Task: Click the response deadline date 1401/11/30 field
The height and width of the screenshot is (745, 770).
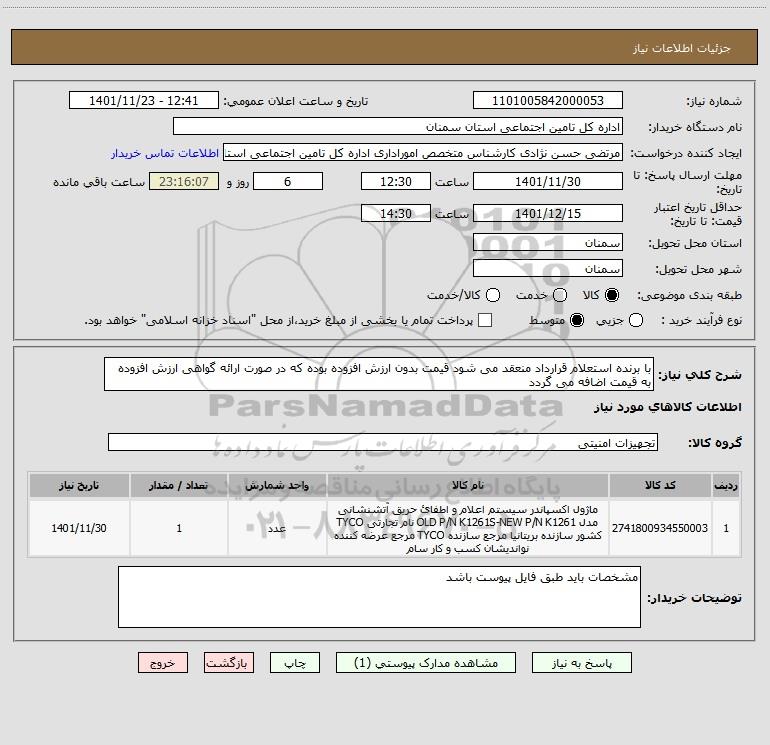Action: 548,181
